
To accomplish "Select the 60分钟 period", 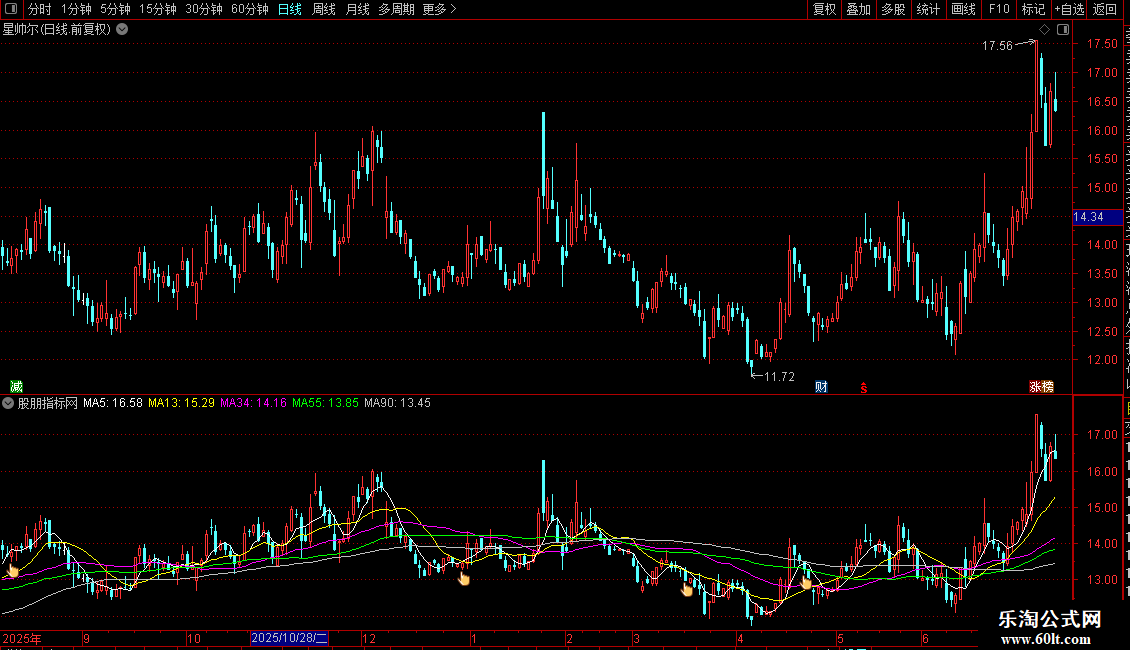I will pos(250,9).
